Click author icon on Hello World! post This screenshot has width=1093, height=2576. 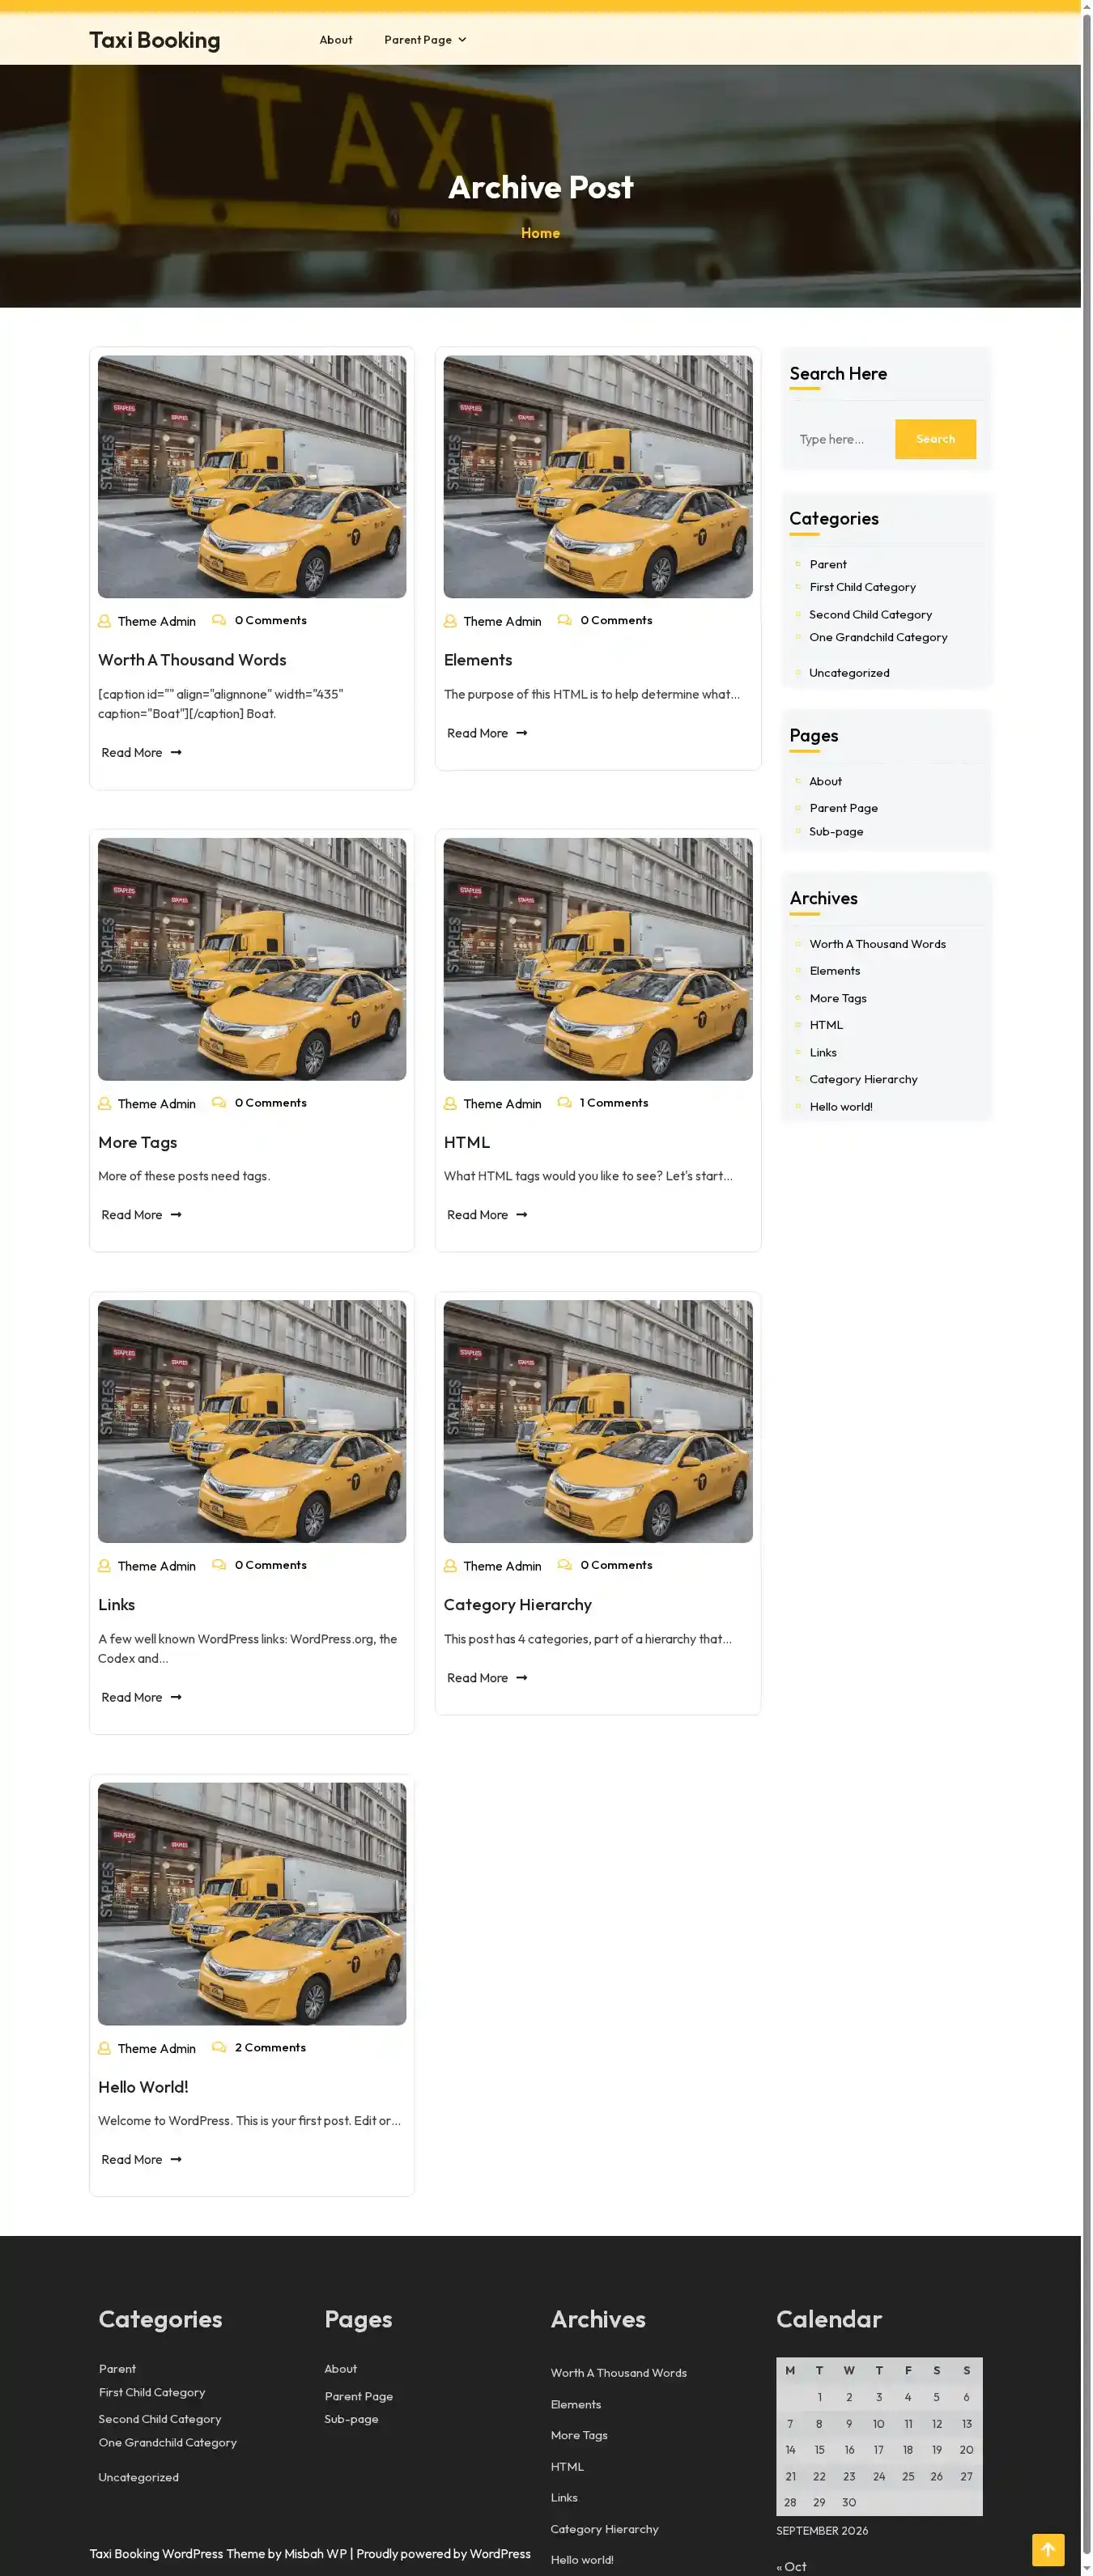coord(104,2048)
